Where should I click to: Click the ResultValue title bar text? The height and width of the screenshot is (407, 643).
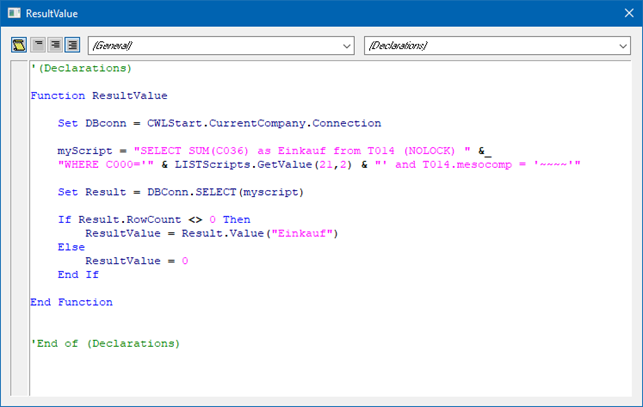coord(51,14)
